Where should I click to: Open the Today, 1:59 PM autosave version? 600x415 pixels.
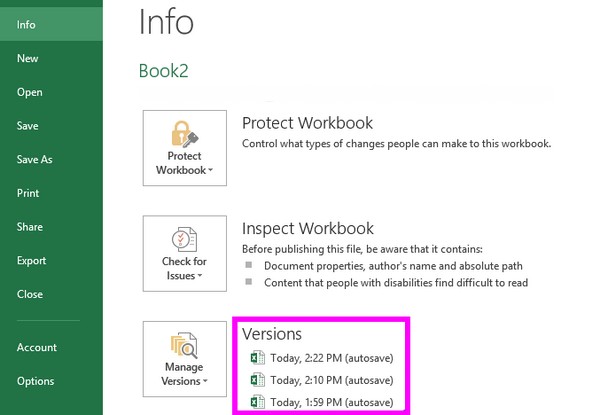(x=332, y=402)
